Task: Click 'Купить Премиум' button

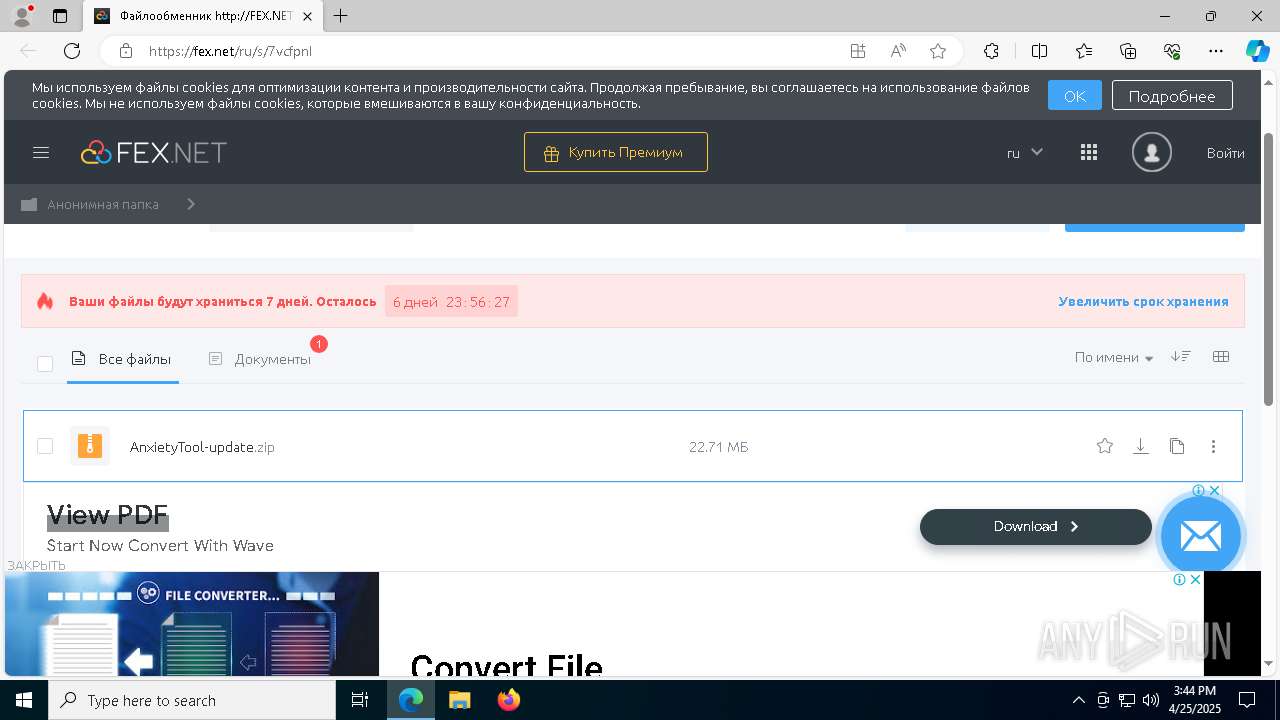Action: 616,152
